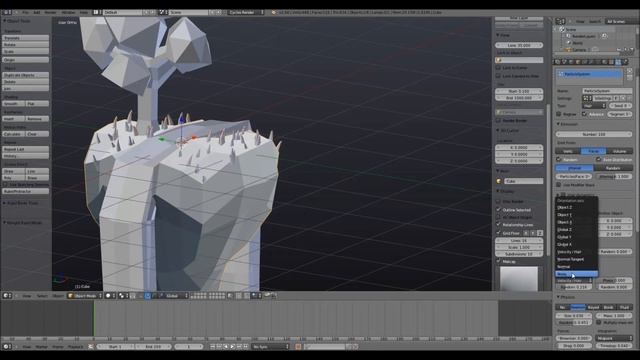Viewport: 640px width, 360px height.
Task: Click the particle system Name field
Action: tap(607, 91)
